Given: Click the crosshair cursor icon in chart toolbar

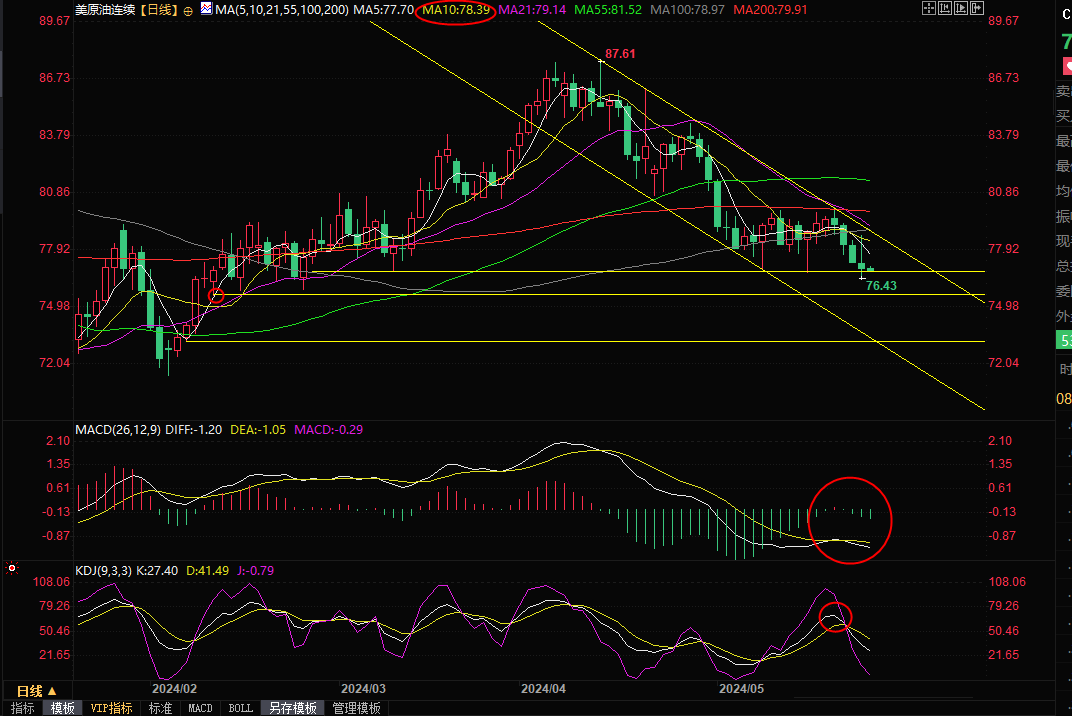Looking at the screenshot, I should [x=930, y=8].
